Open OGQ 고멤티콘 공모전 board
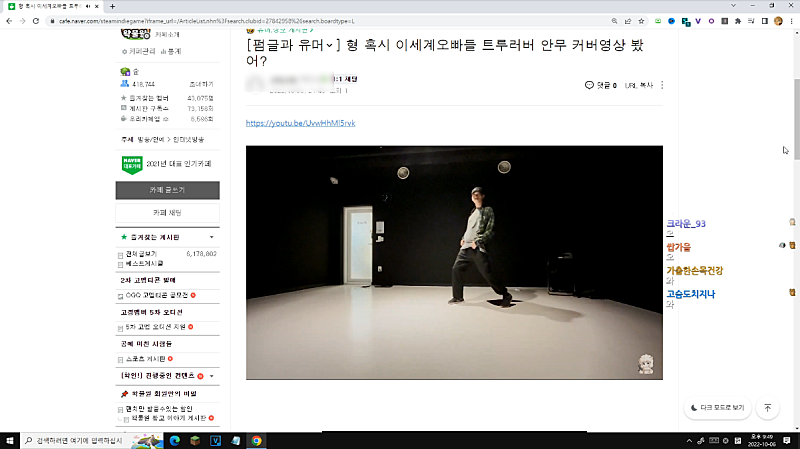The width and height of the screenshot is (800, 449). [157, 295]
